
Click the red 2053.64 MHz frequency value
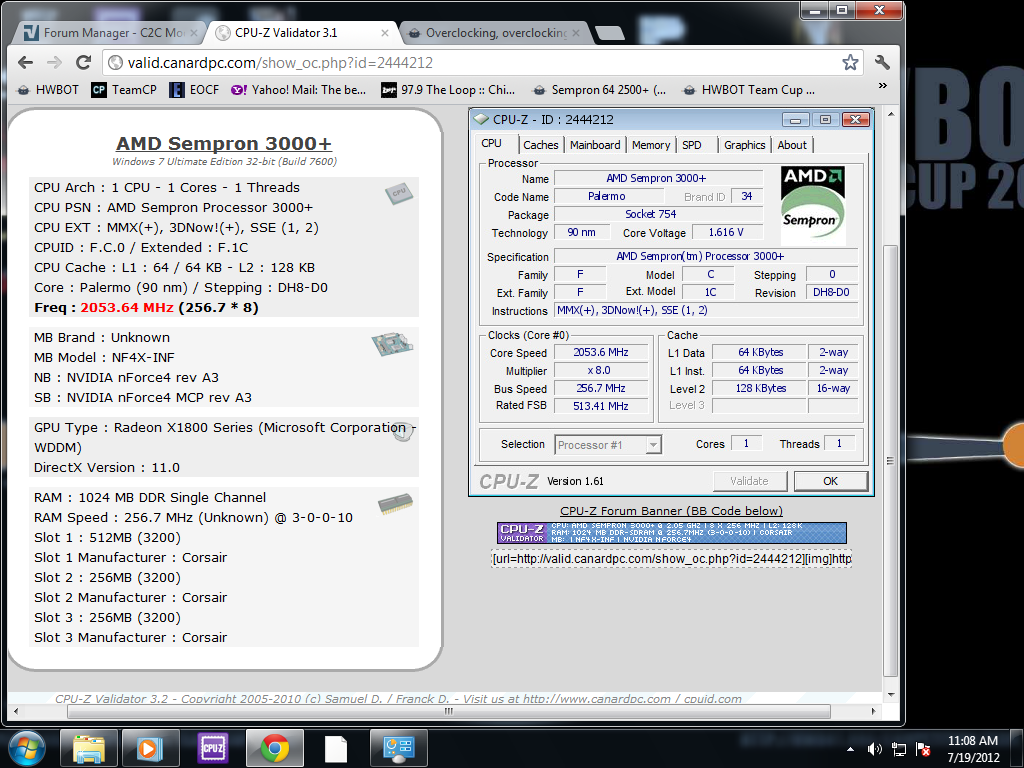[127, 308]
